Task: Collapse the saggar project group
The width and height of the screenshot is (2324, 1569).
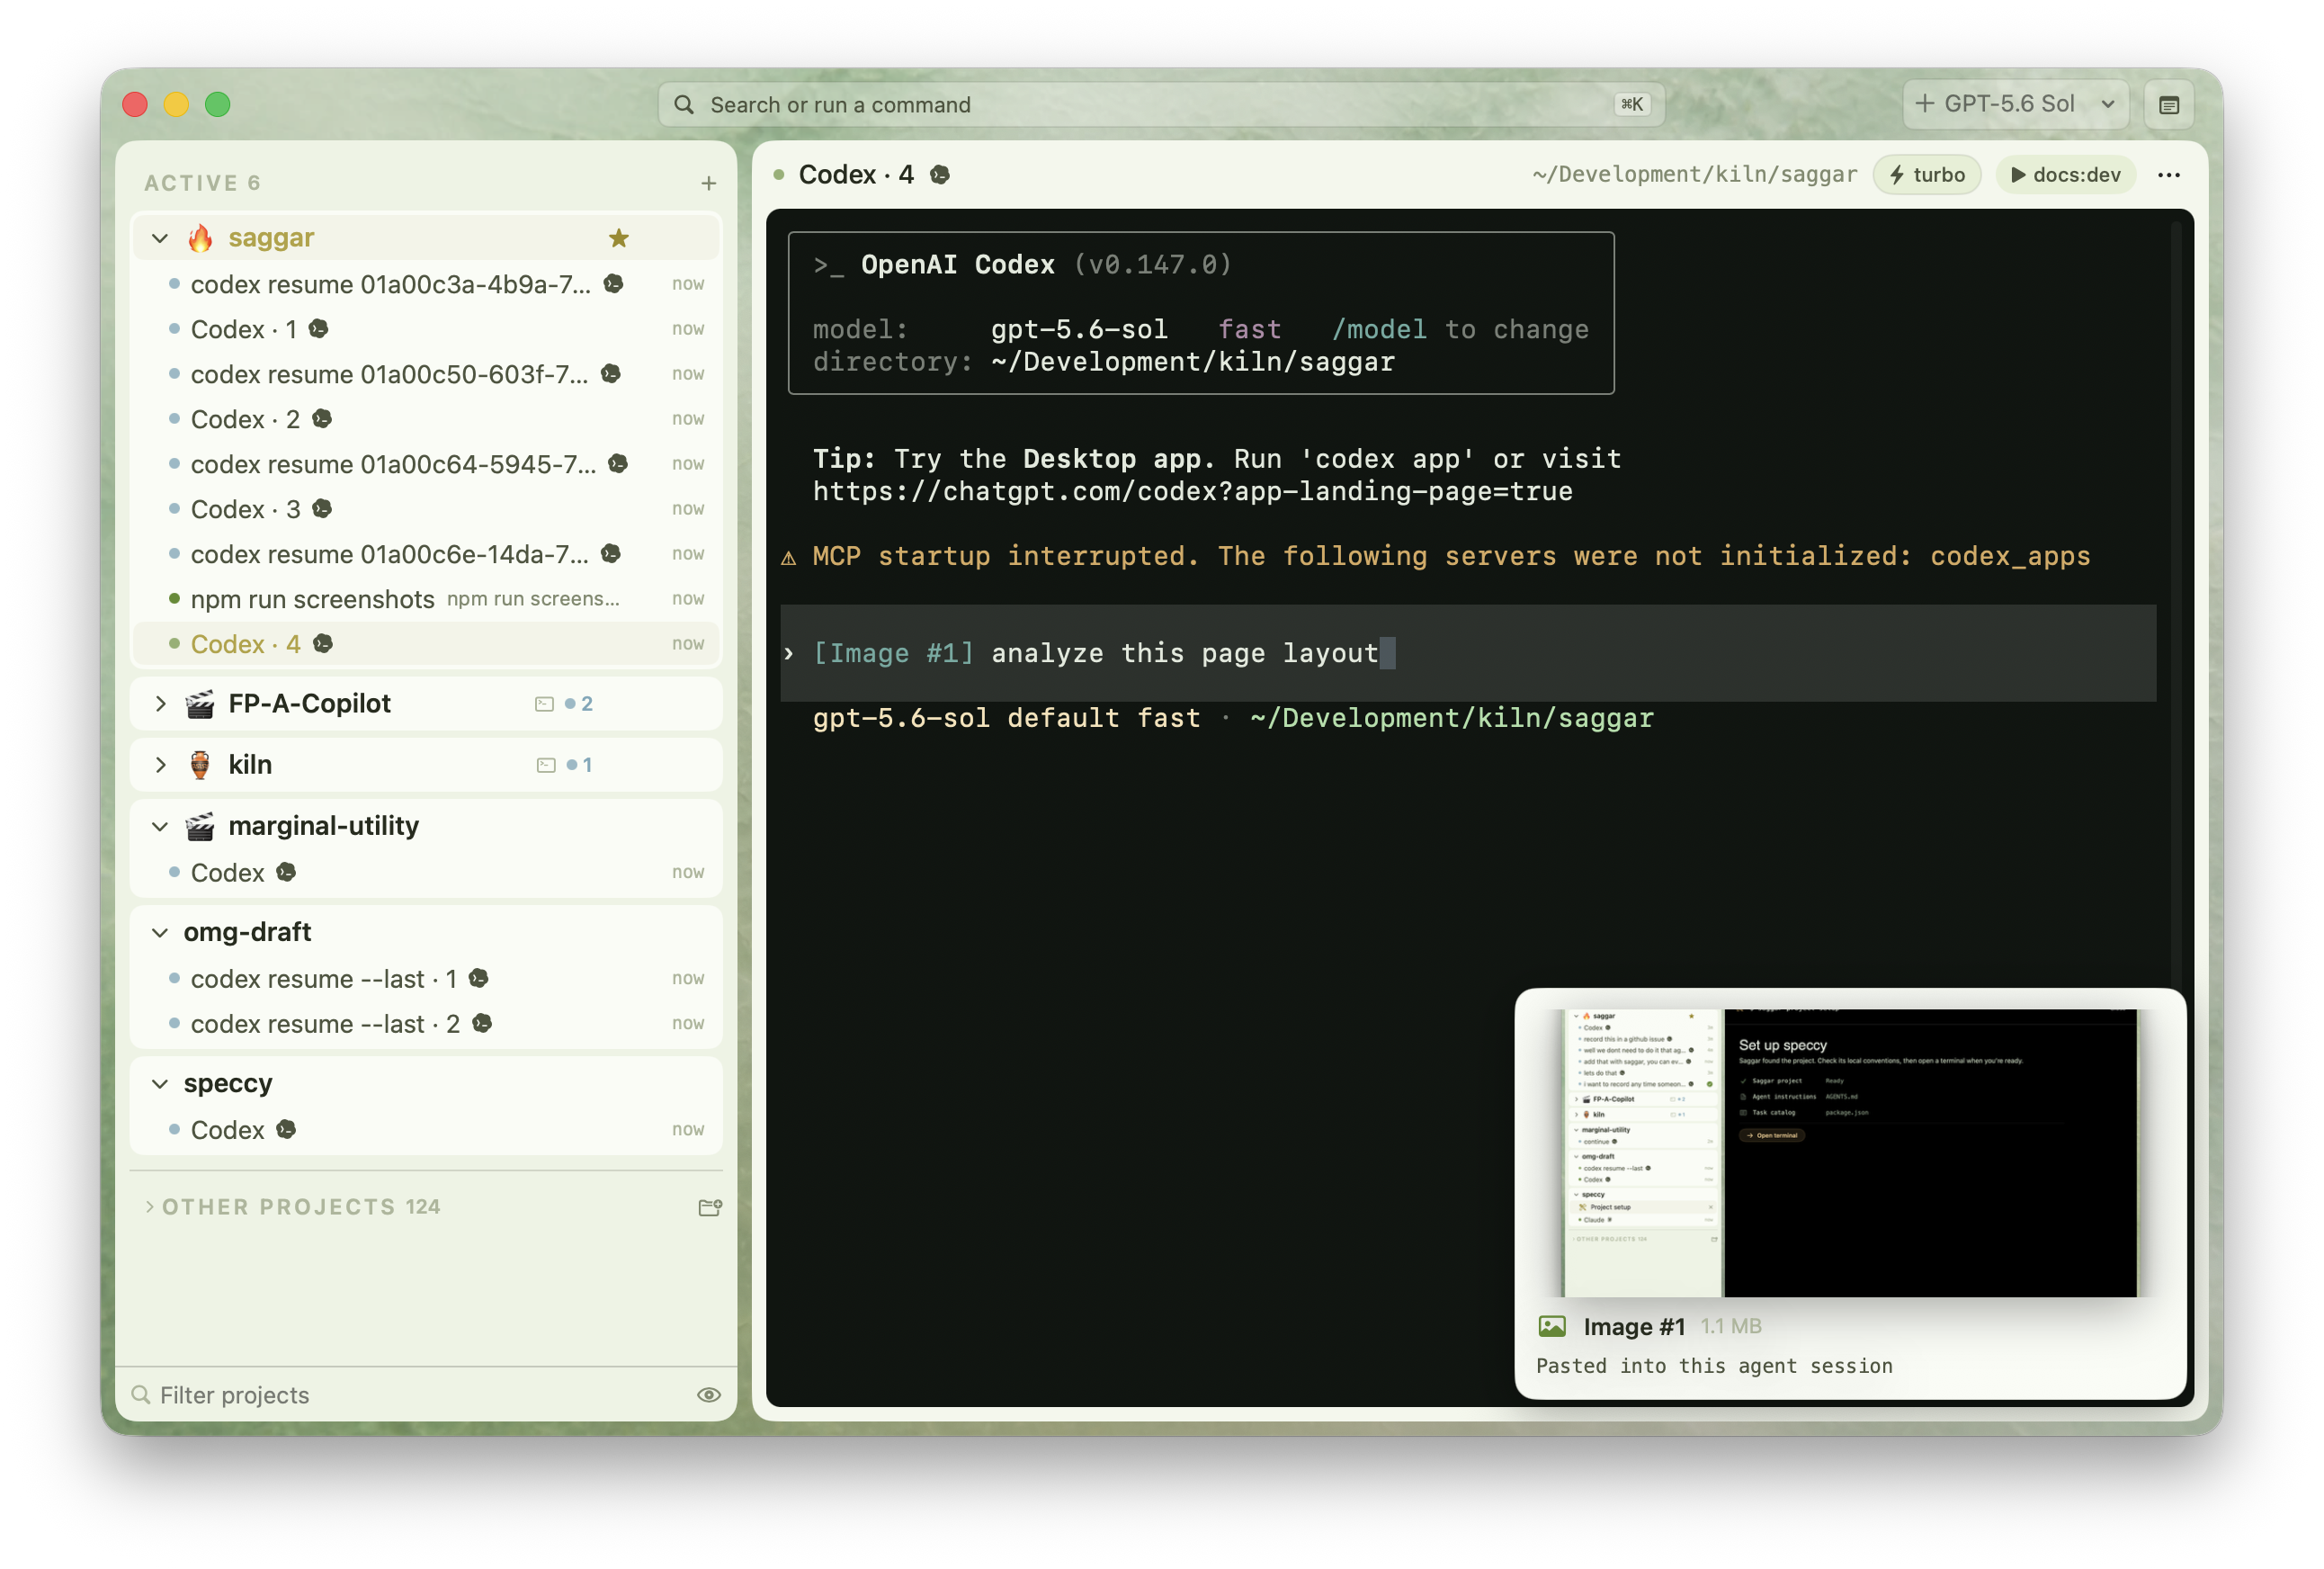Action: tap(160, 238)
